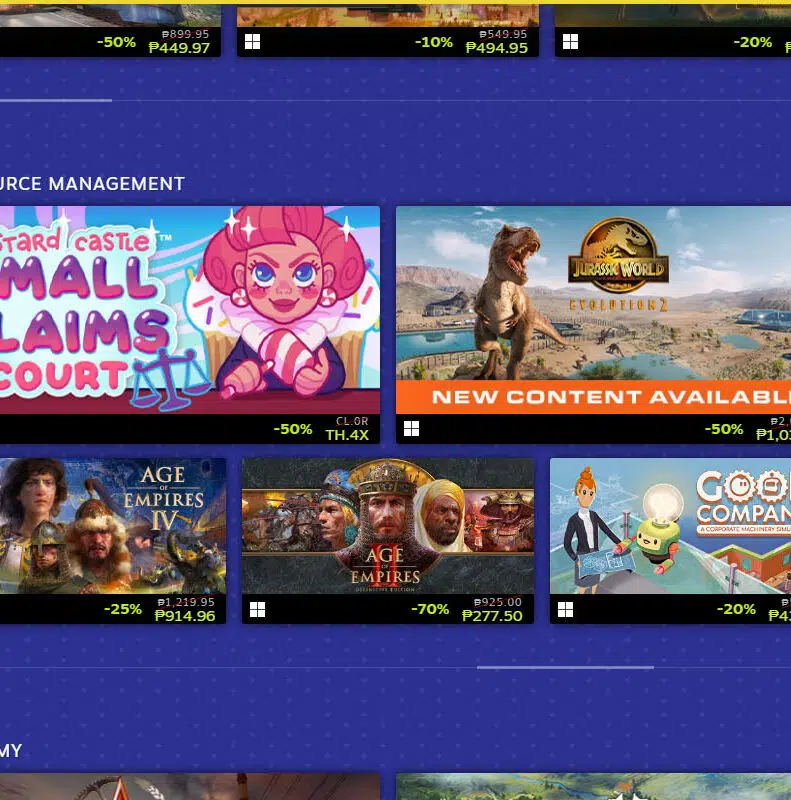
Task: Click the struck-through ₱925.00 original price
Action: tap(498, 602)
